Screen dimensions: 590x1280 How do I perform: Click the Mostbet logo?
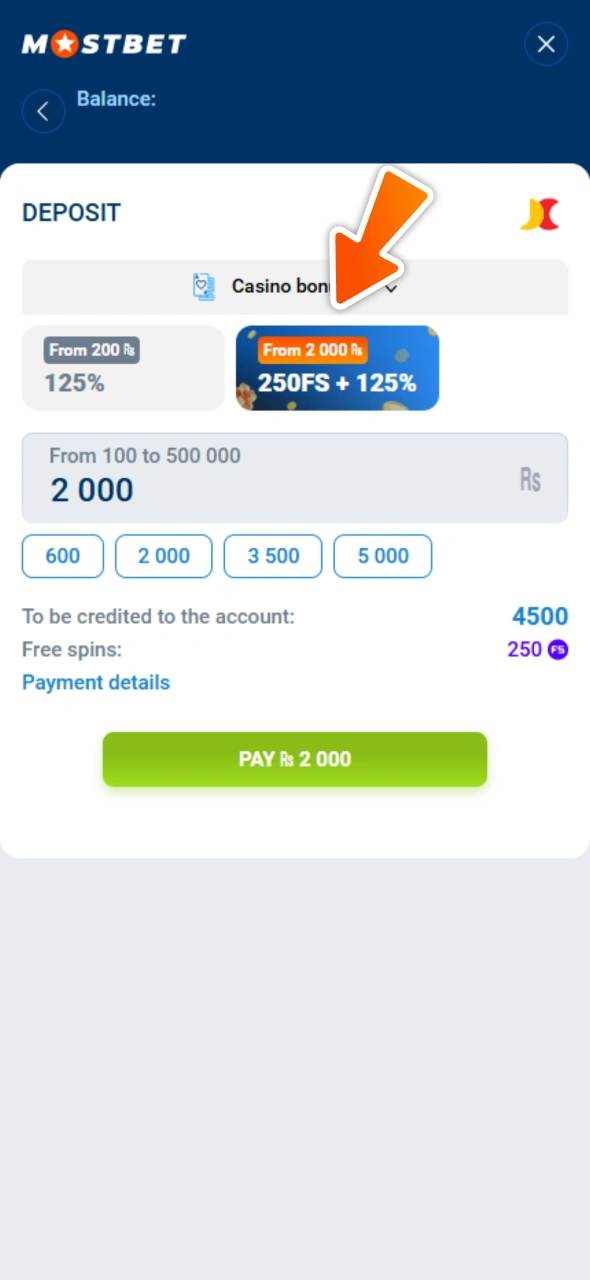pos(103,43)
